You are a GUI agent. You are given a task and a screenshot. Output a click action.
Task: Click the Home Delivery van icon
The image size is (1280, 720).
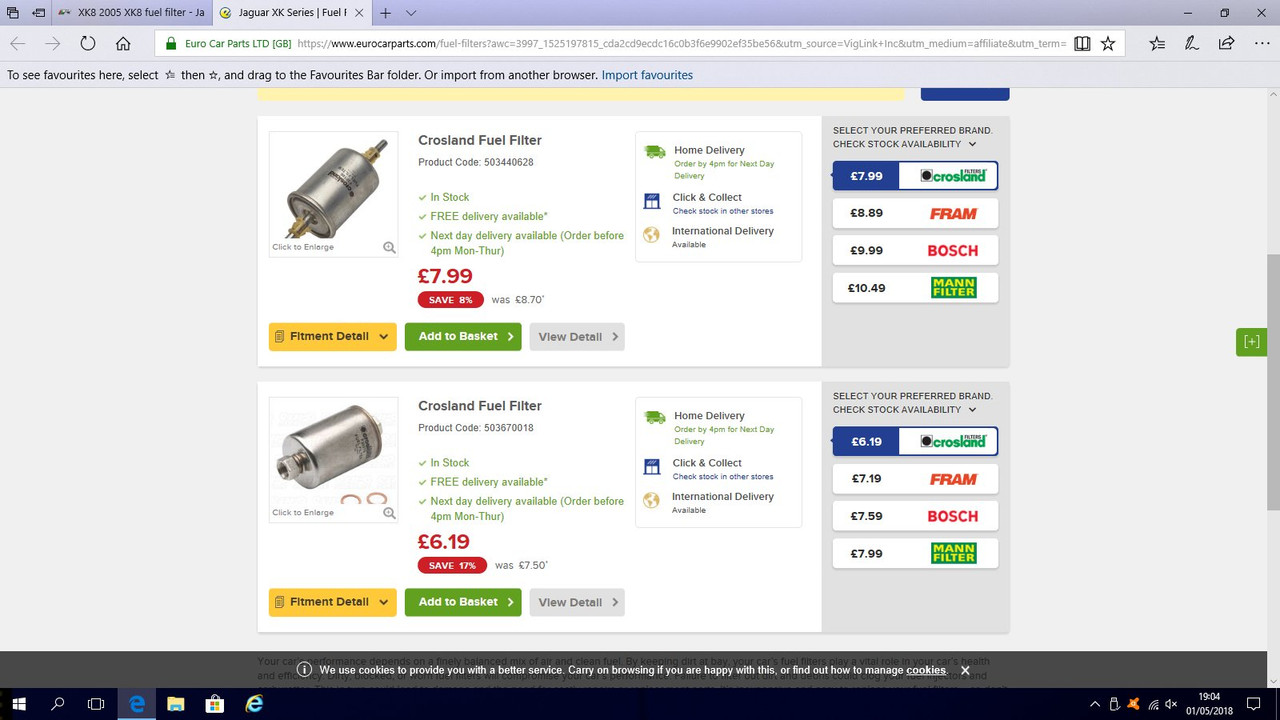point(654,151)
